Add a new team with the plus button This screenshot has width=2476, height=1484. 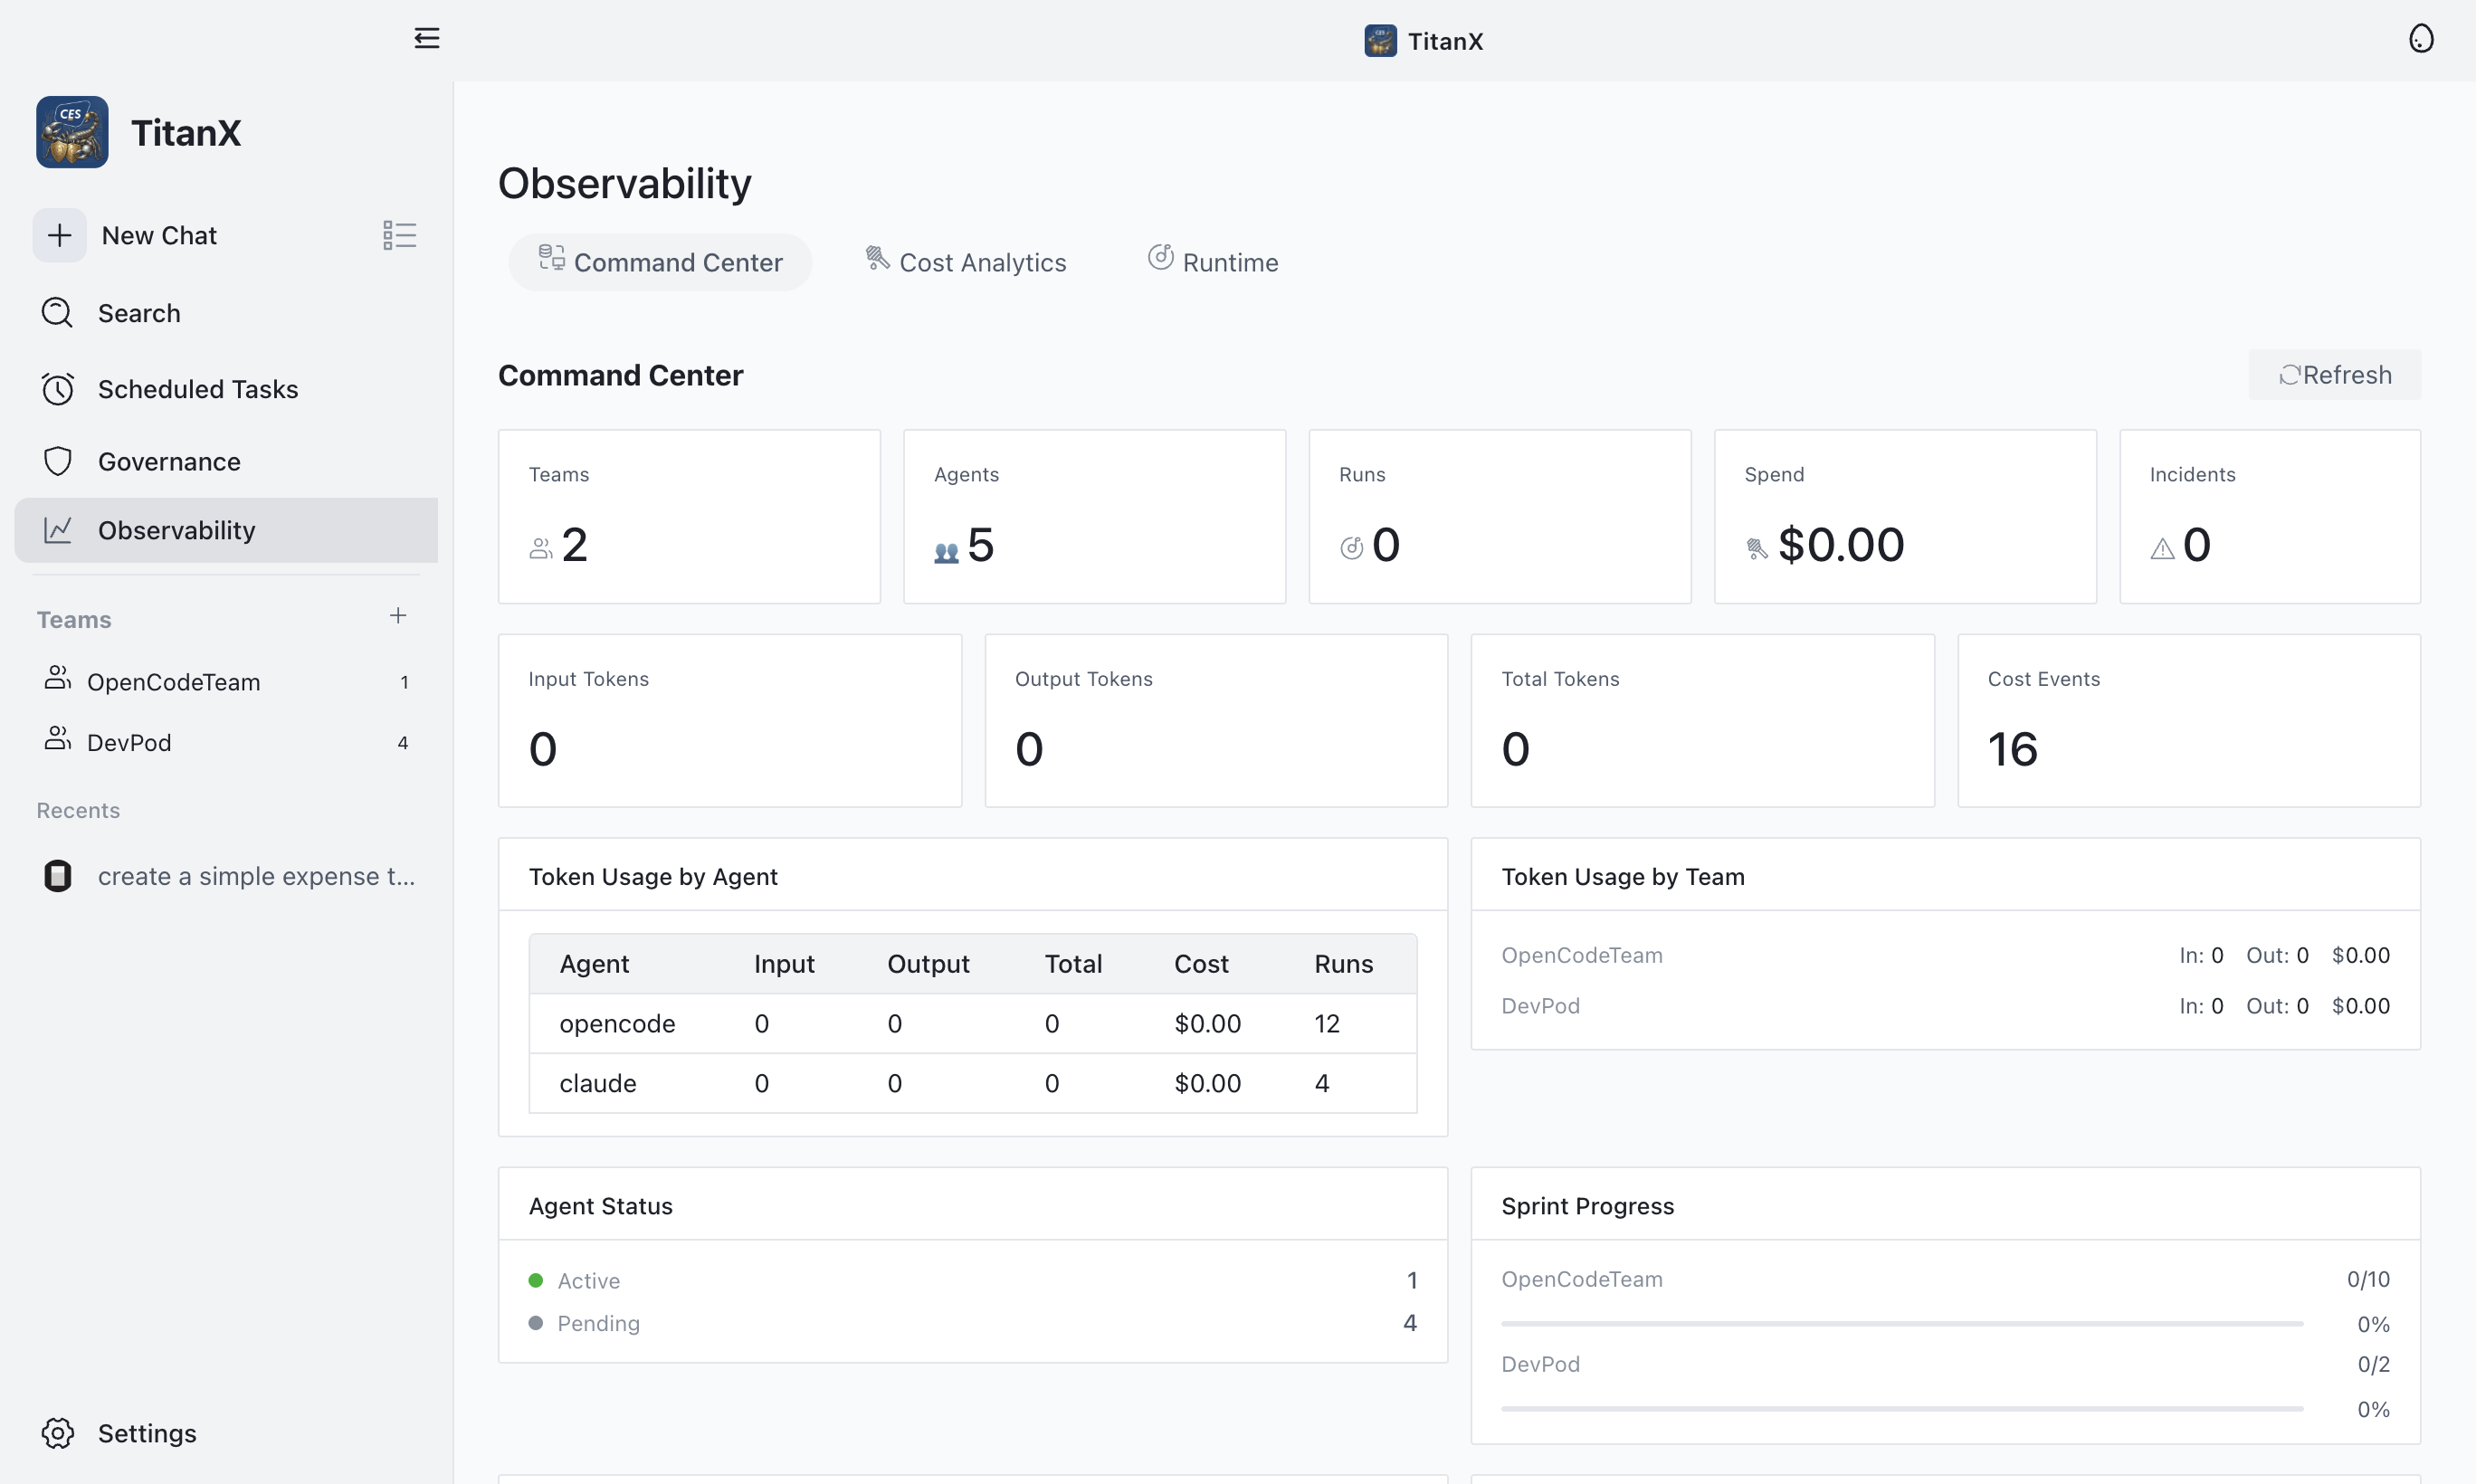[x=398, y=616]
